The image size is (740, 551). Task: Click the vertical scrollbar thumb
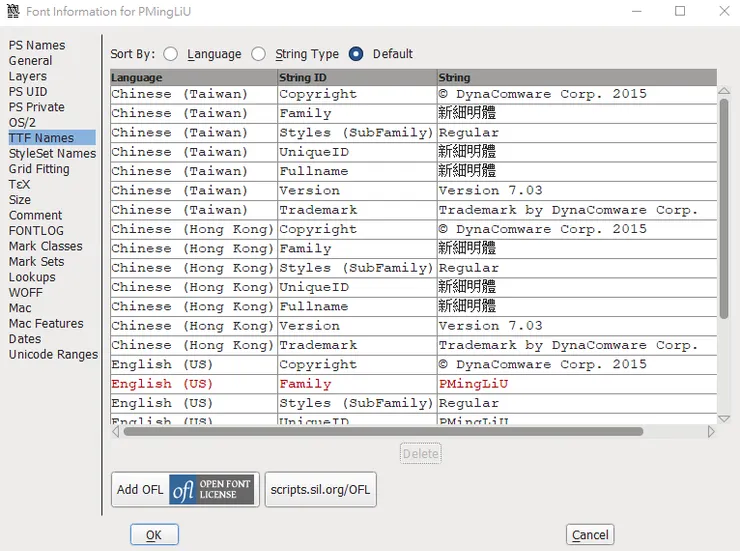(x=723, y=209)
